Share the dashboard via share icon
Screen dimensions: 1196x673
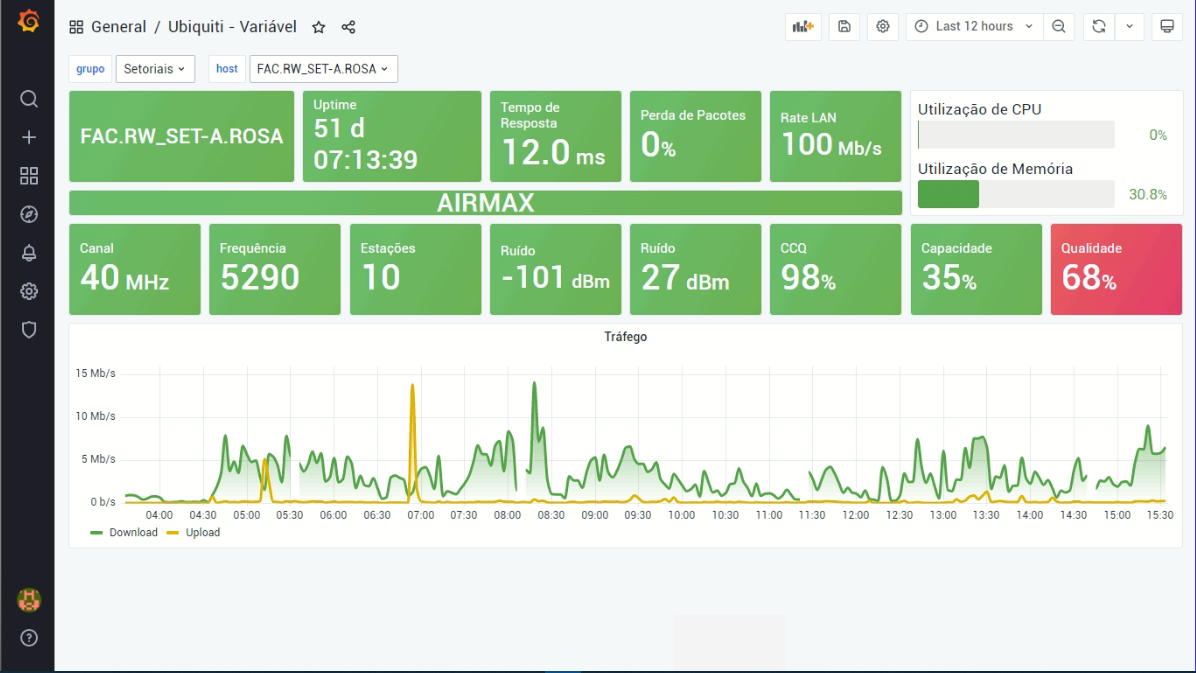349,27
